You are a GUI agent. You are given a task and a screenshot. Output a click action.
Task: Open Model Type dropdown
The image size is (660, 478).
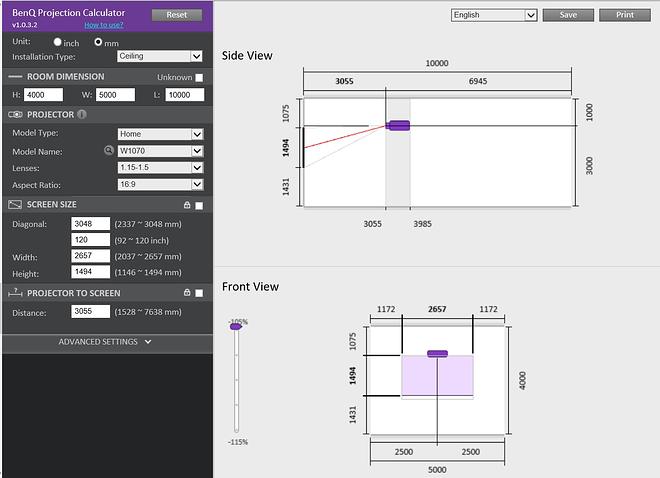click(x=160, y=134)
